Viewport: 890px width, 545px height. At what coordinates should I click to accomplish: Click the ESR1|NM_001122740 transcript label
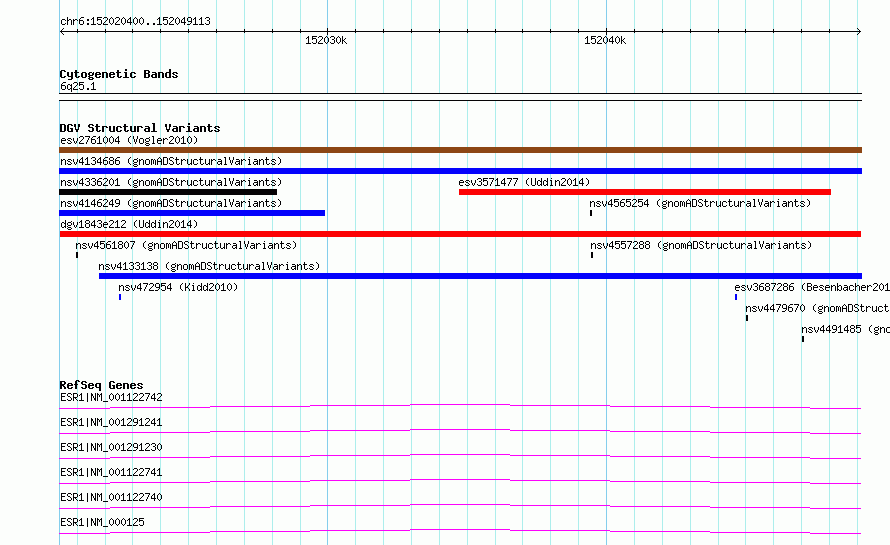tap(111, 497)
